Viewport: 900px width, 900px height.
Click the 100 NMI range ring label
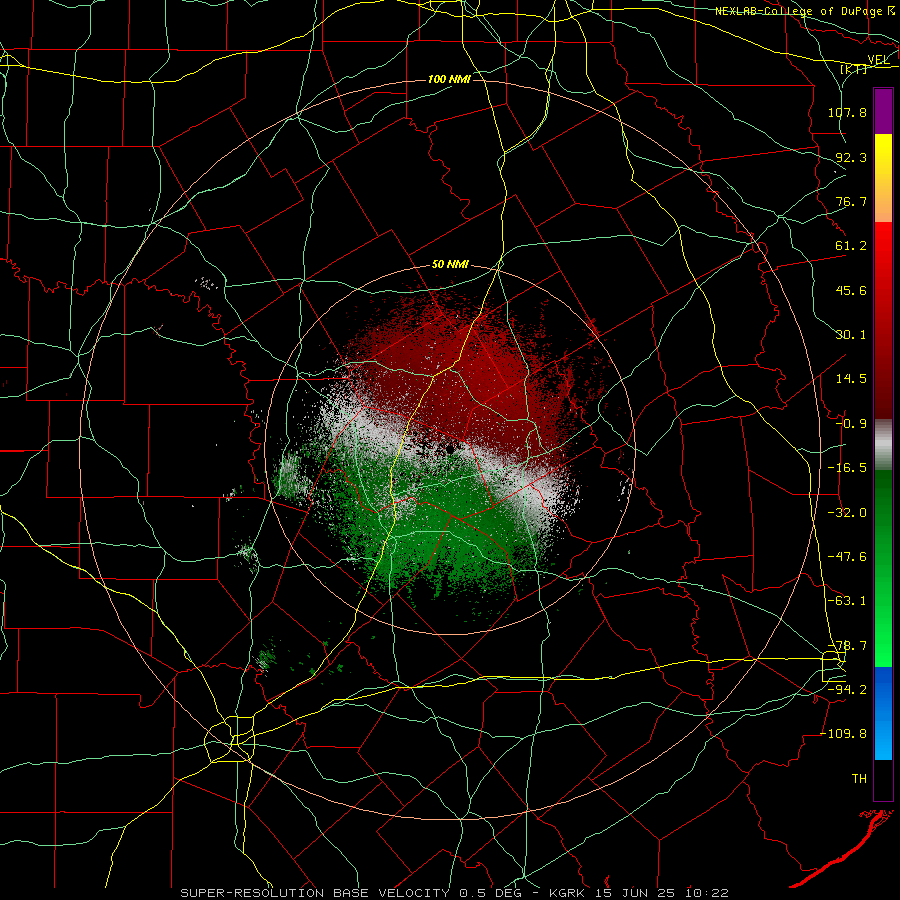pyautogui.click(x=449, y=79)
